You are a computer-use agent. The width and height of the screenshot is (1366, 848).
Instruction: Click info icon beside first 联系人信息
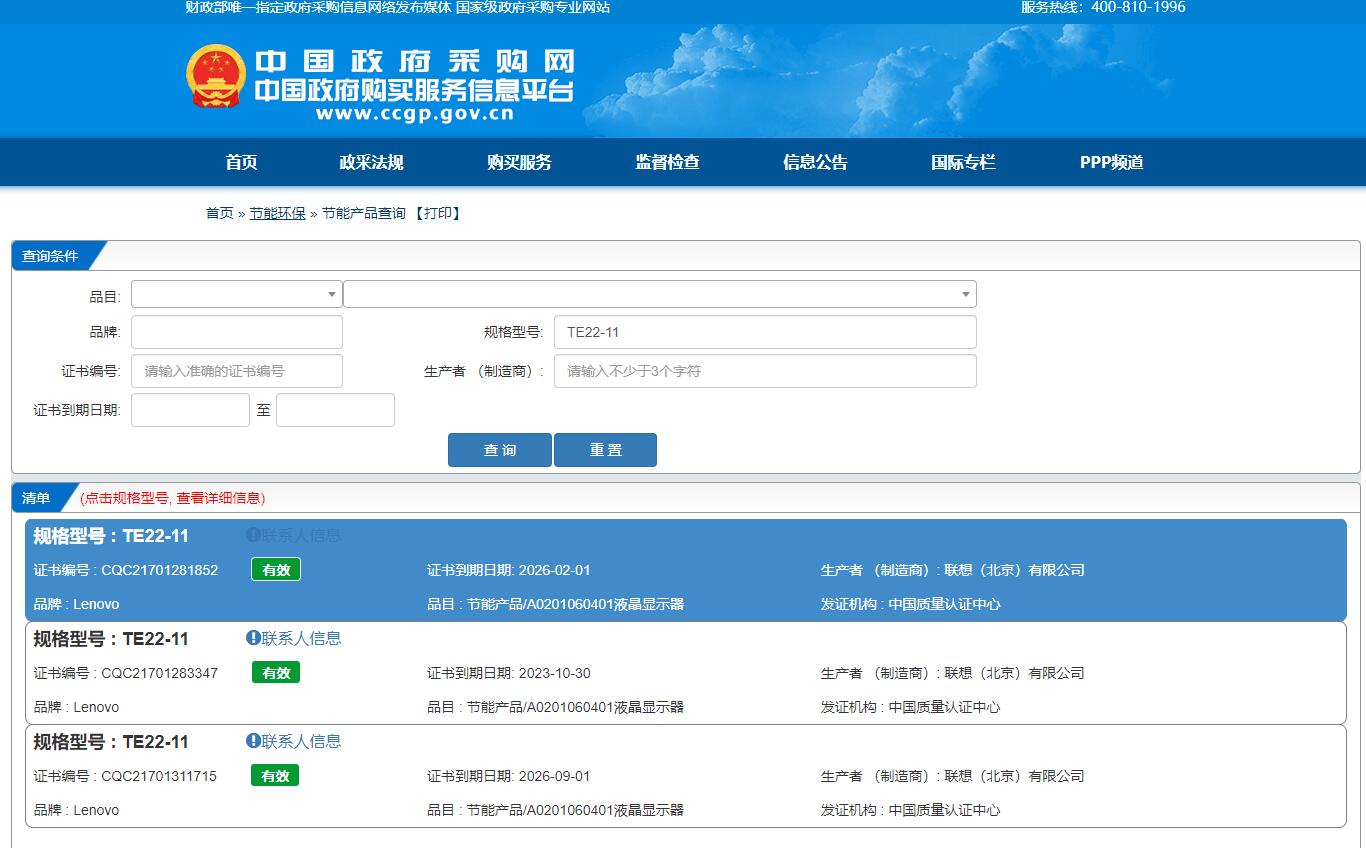pyautogui.click(x=253, y=535)
